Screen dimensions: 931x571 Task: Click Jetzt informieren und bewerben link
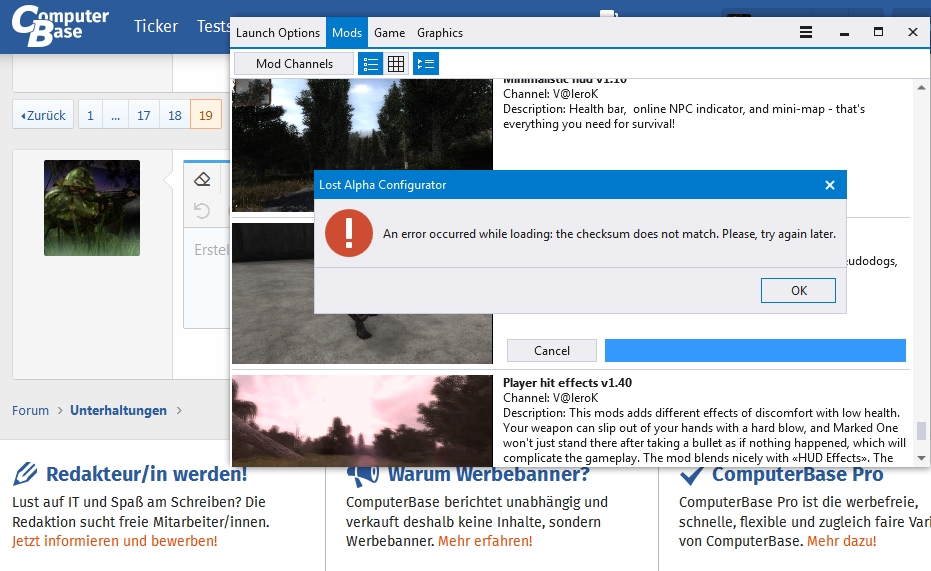click(x=115, y=541)
